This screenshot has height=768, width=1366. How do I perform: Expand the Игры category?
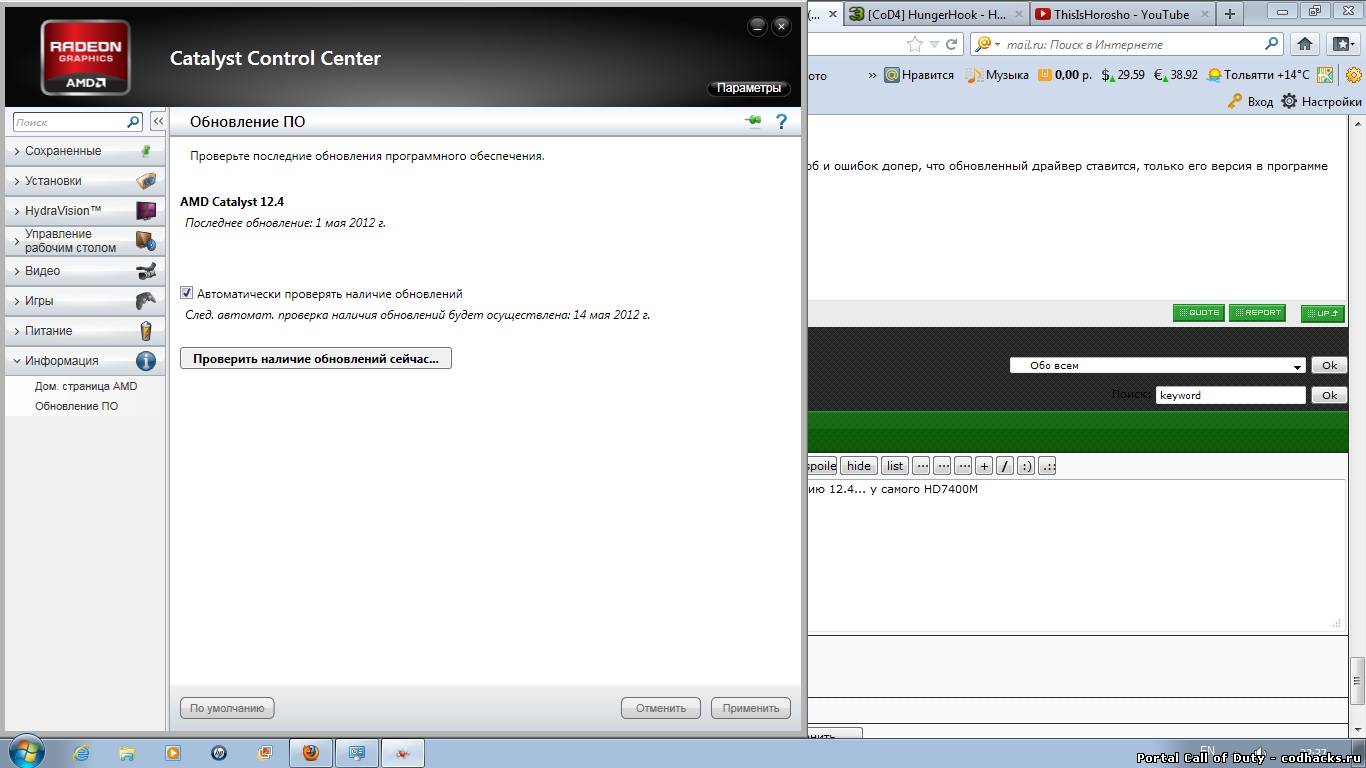click(39, 301)
